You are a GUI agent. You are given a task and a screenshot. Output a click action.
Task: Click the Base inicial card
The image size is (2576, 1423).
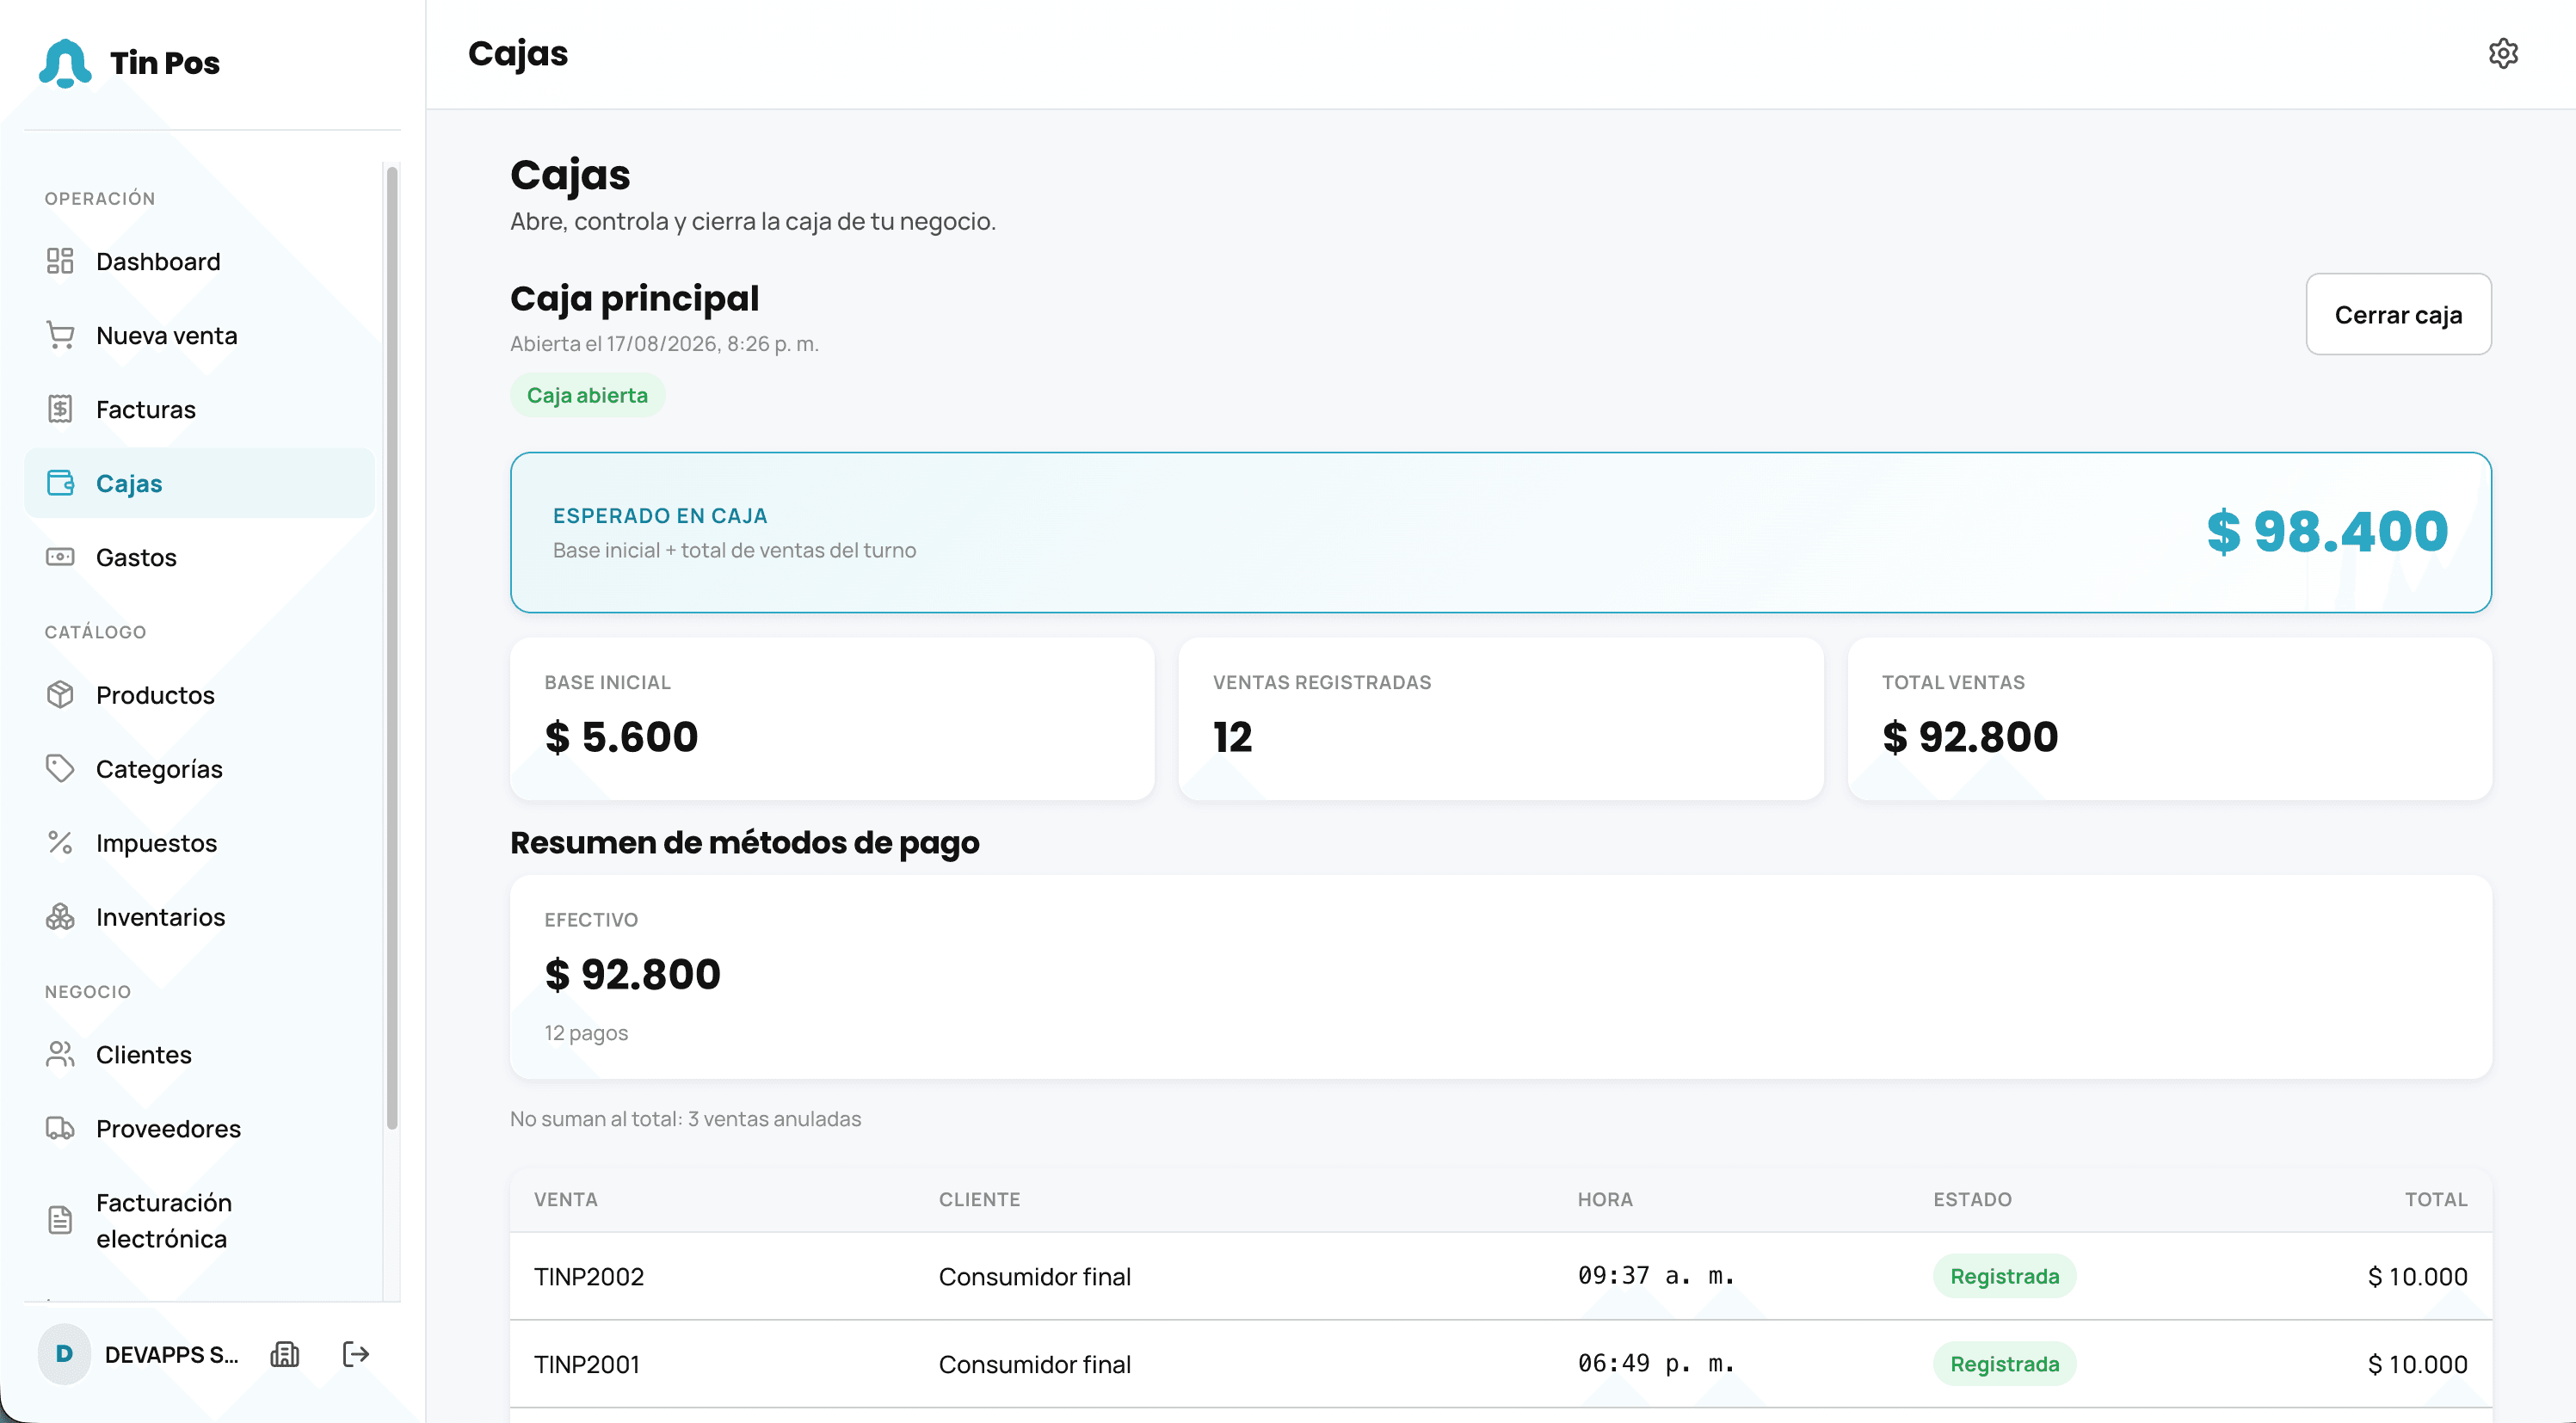click(832, 718)
